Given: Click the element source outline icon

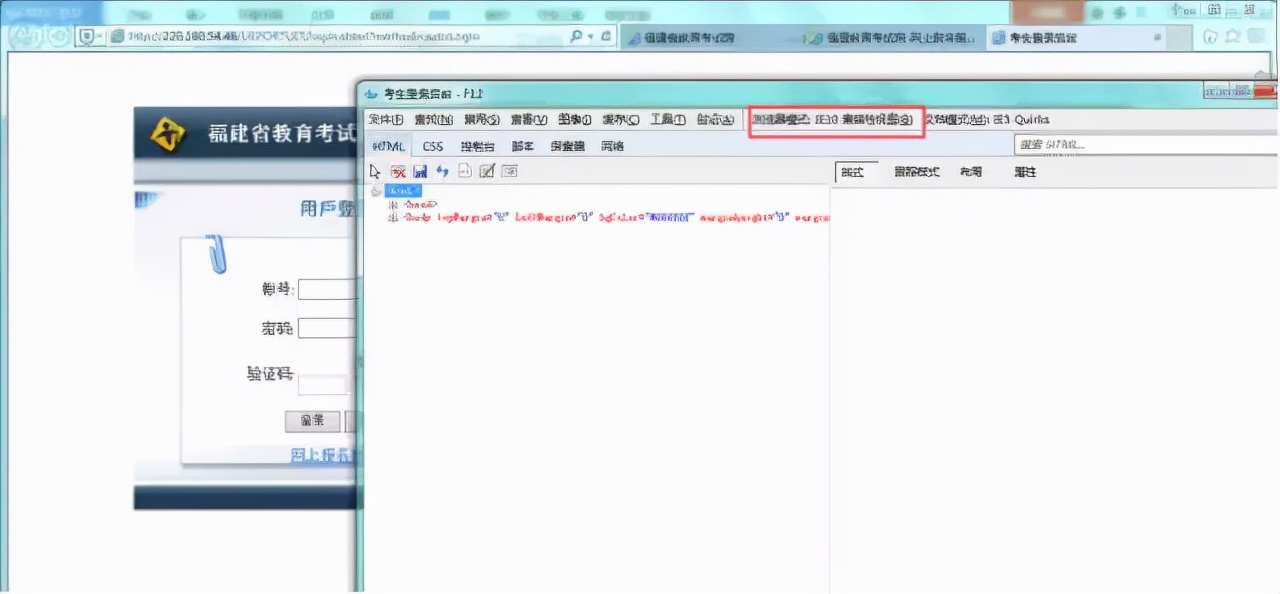Looking at the screenshot, I should 465,171.
